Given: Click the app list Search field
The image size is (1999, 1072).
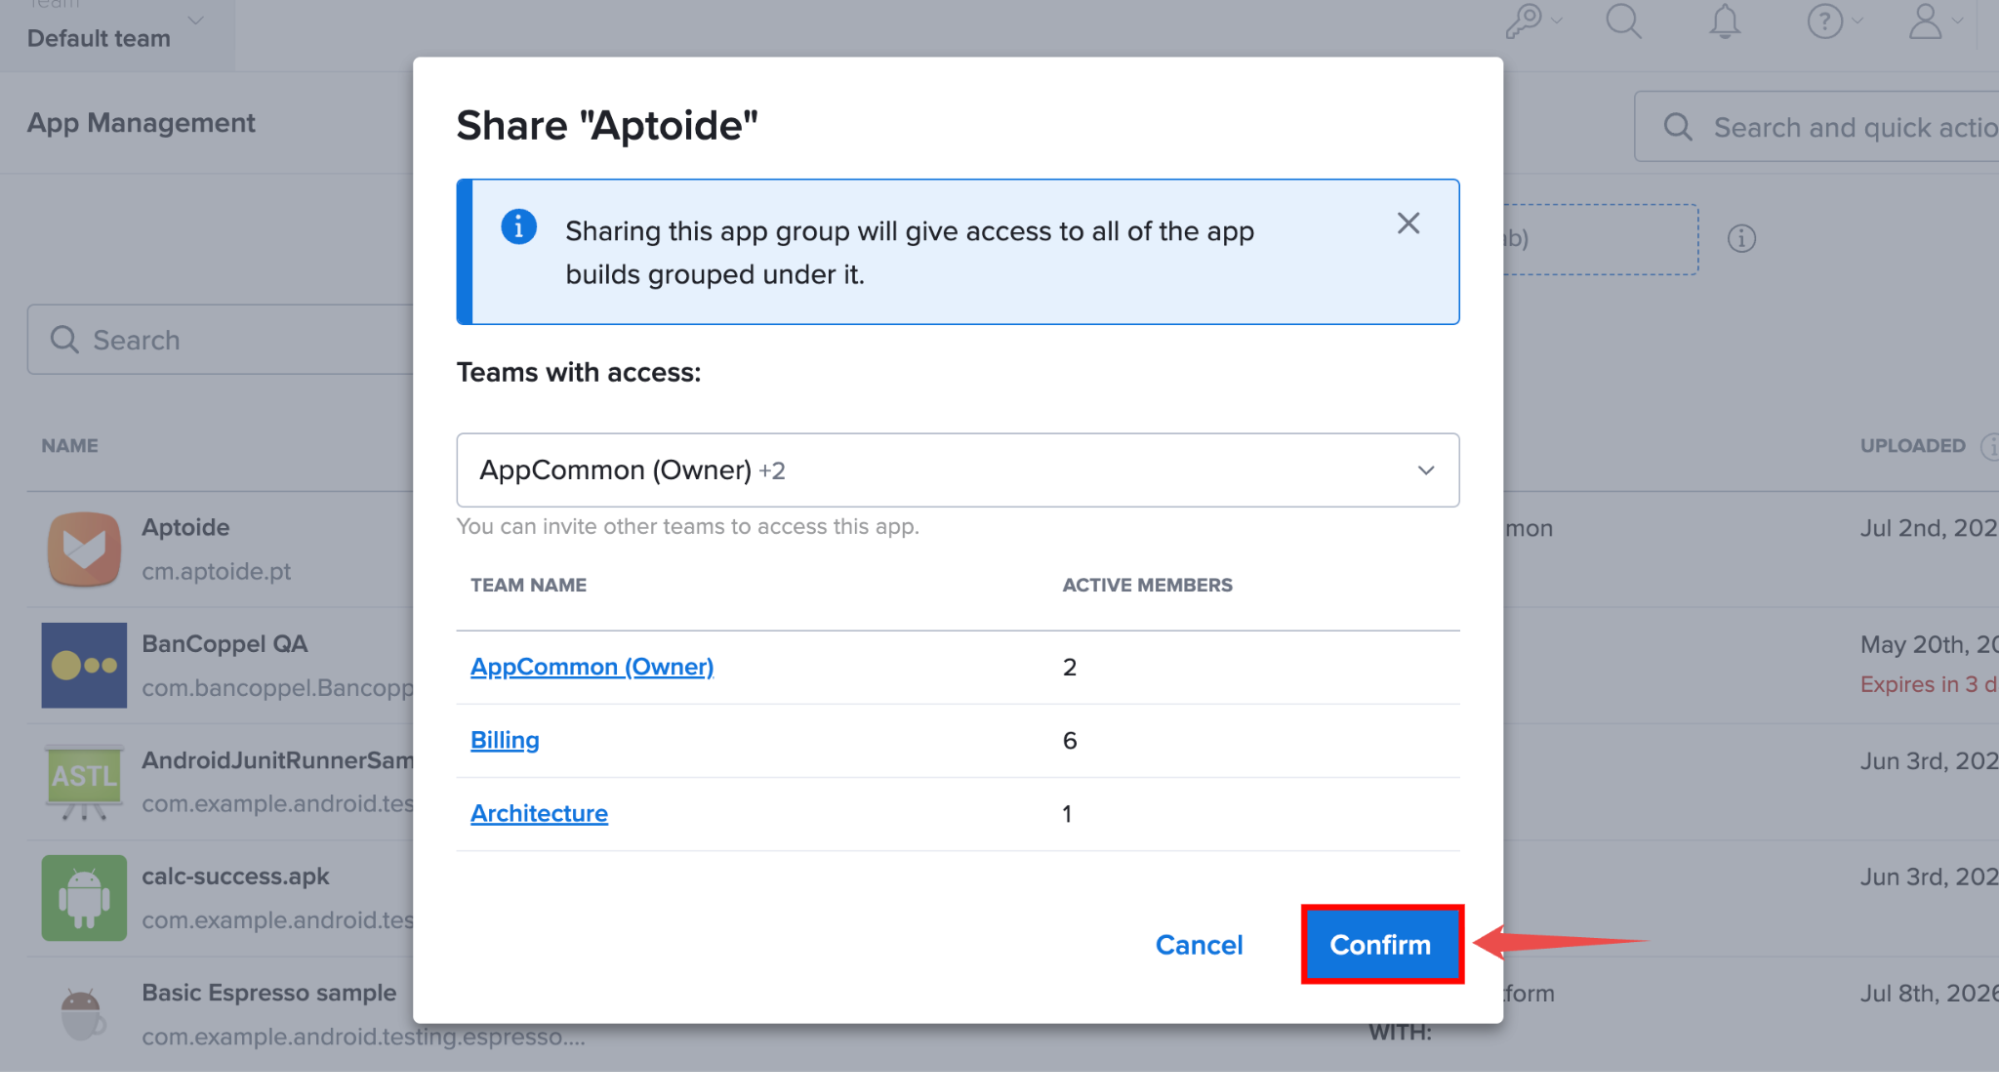Looking at the screenshot, I should pyautogui.click(x=220, y=340).
